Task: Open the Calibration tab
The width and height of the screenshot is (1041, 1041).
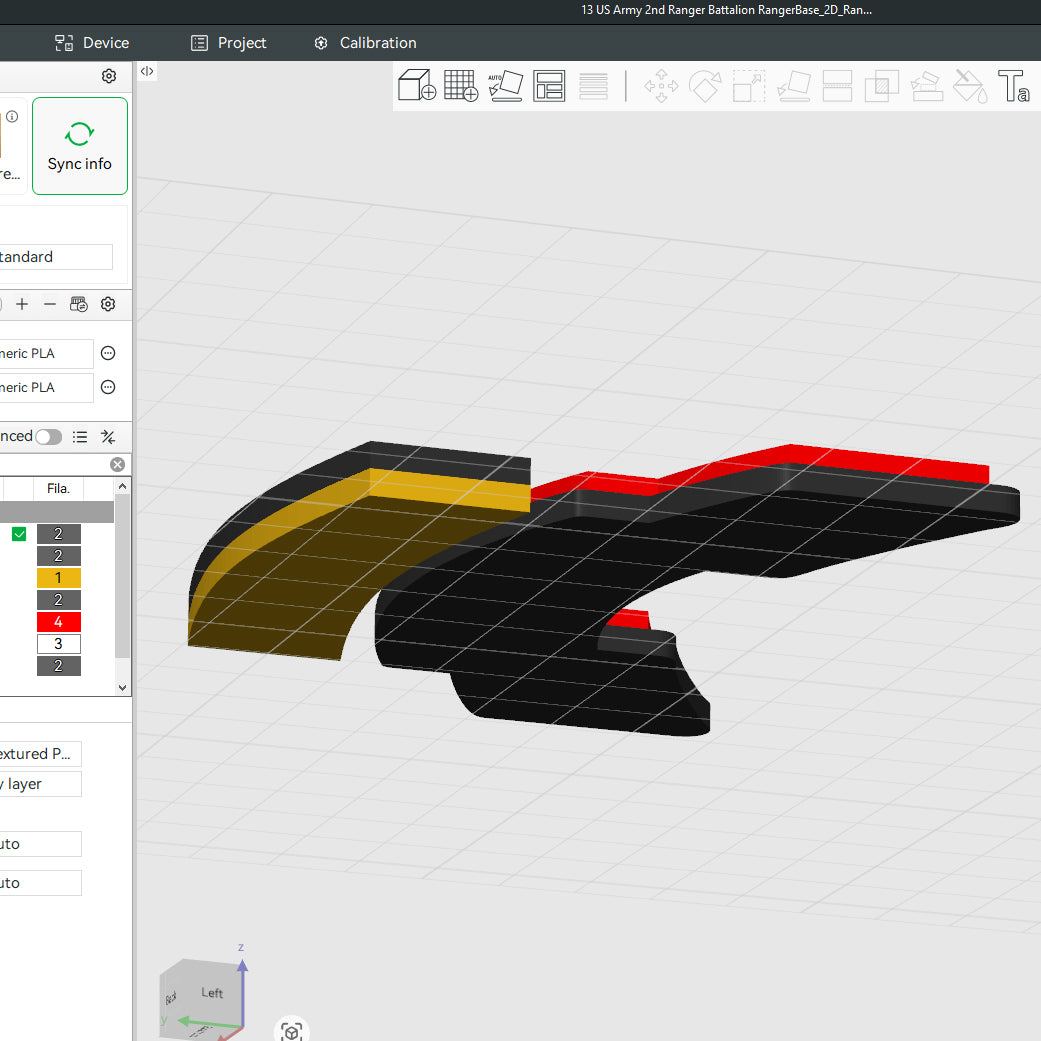Action: [x=365, y=43]
